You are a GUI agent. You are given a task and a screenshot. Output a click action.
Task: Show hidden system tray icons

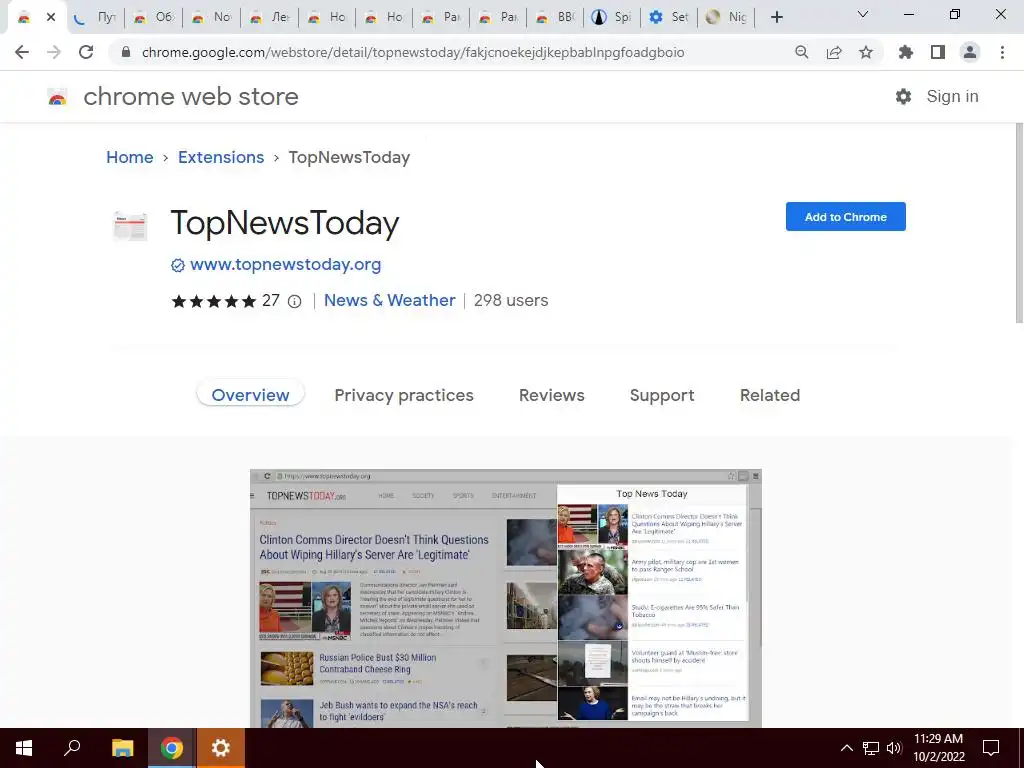tap(846, 748)
